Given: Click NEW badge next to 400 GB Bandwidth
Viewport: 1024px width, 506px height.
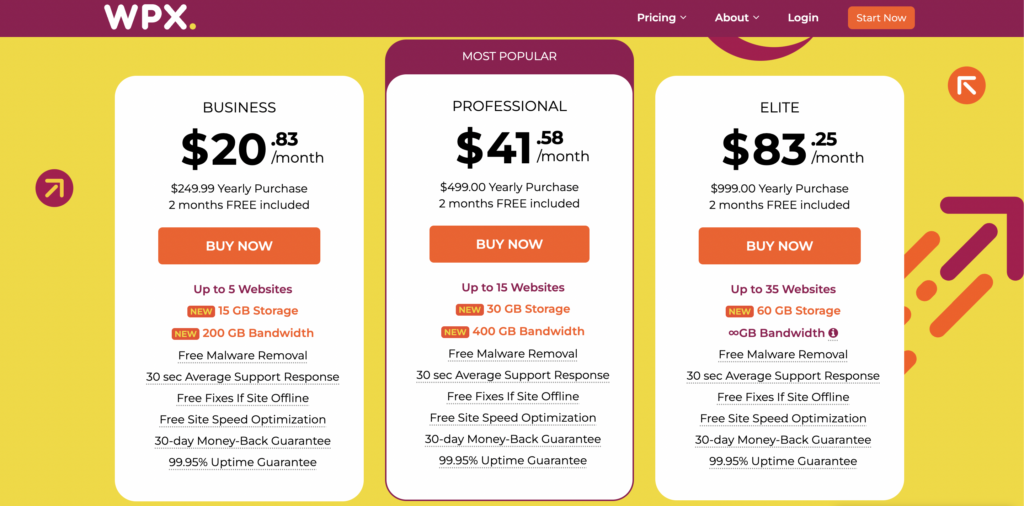Looking at the screenshot, I should click(455, 332).
